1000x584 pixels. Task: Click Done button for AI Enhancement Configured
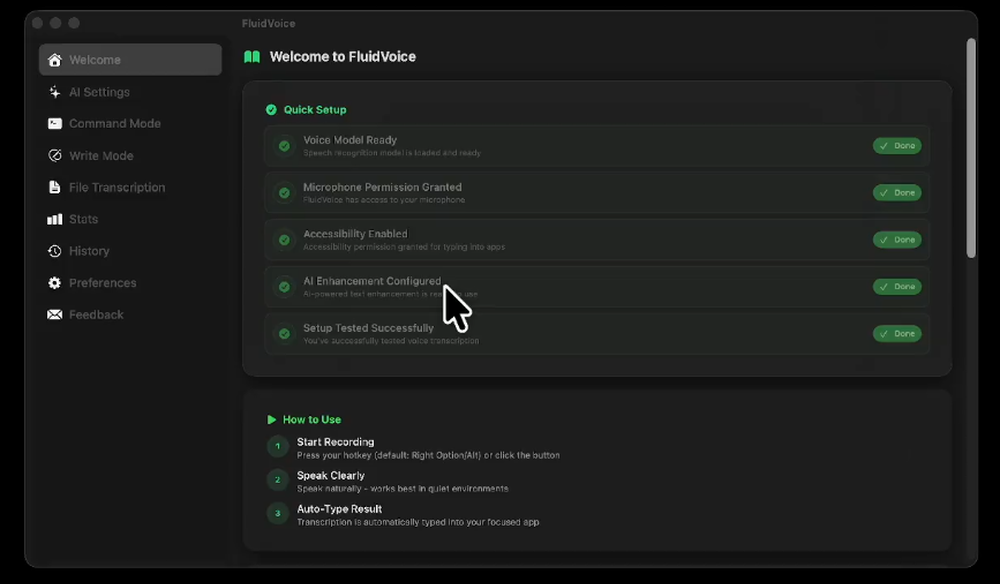pyautogui.click(x=897, y=287)
